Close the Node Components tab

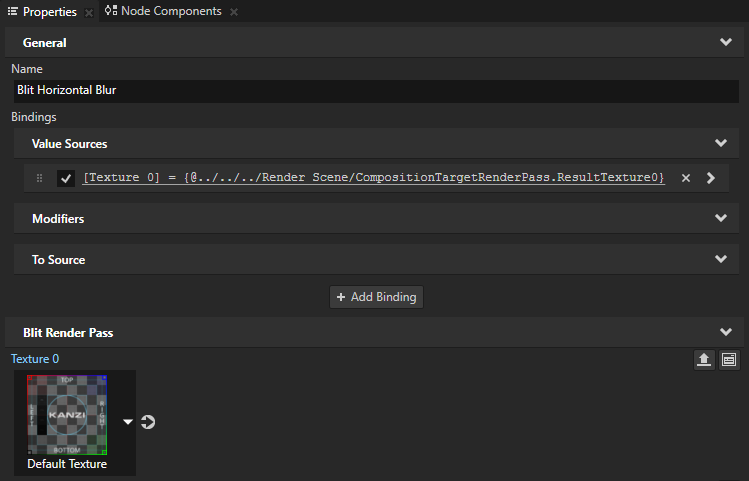[x=234, y=12]
